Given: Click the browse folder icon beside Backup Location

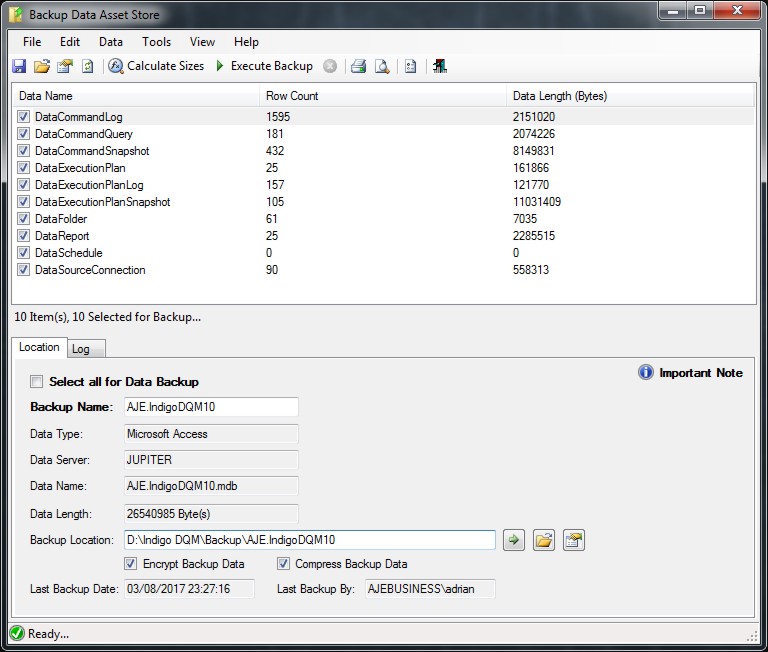Looking at the screenshot, I should (543, 540).
